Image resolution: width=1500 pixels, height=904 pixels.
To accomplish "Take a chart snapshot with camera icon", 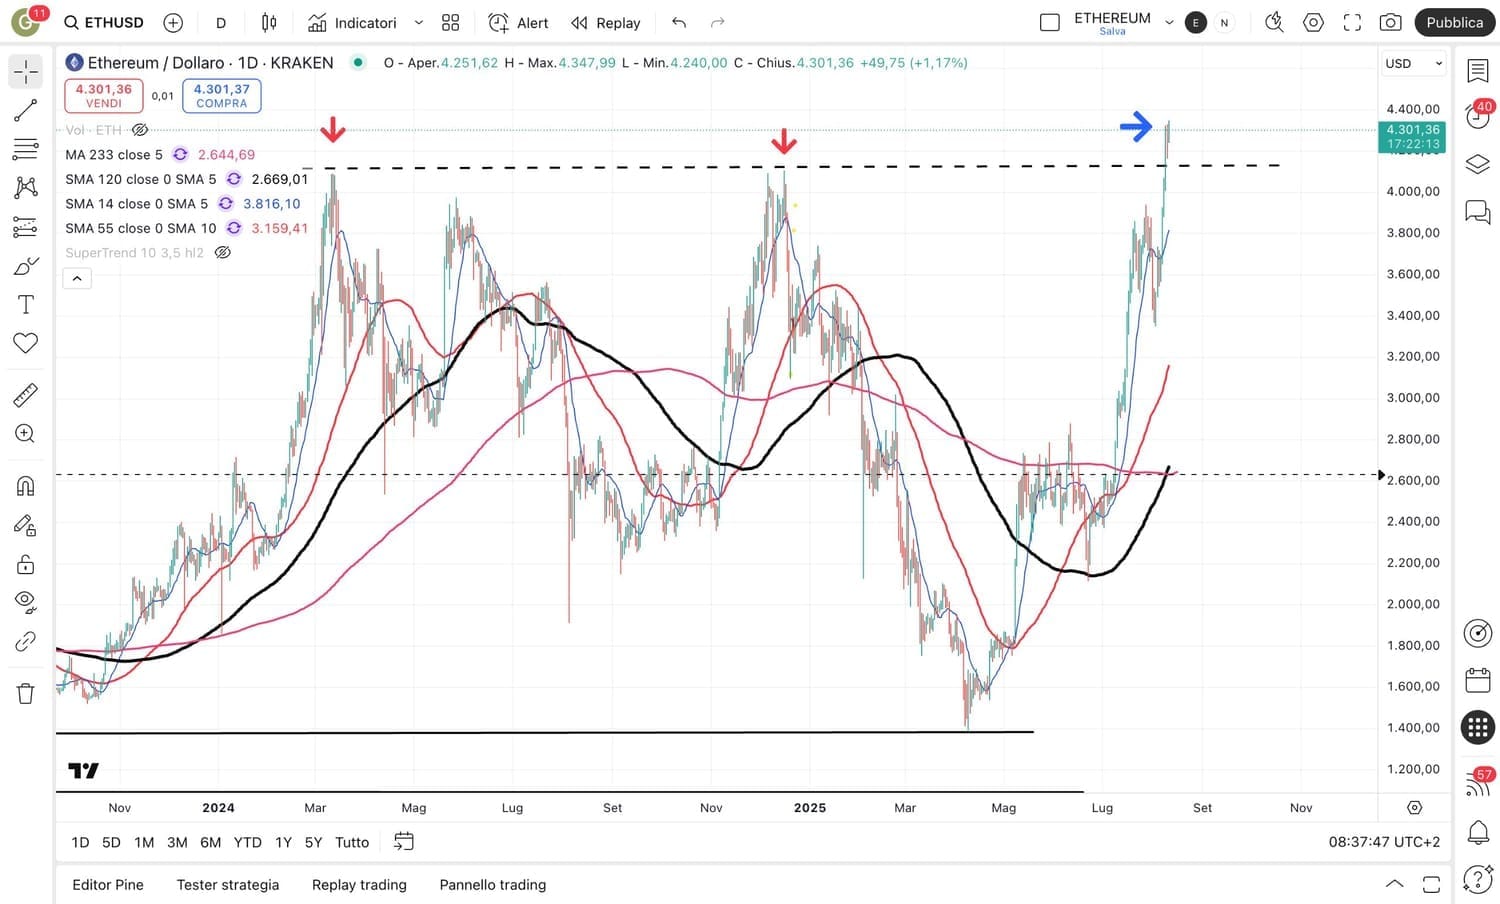I will point(1390,22).
